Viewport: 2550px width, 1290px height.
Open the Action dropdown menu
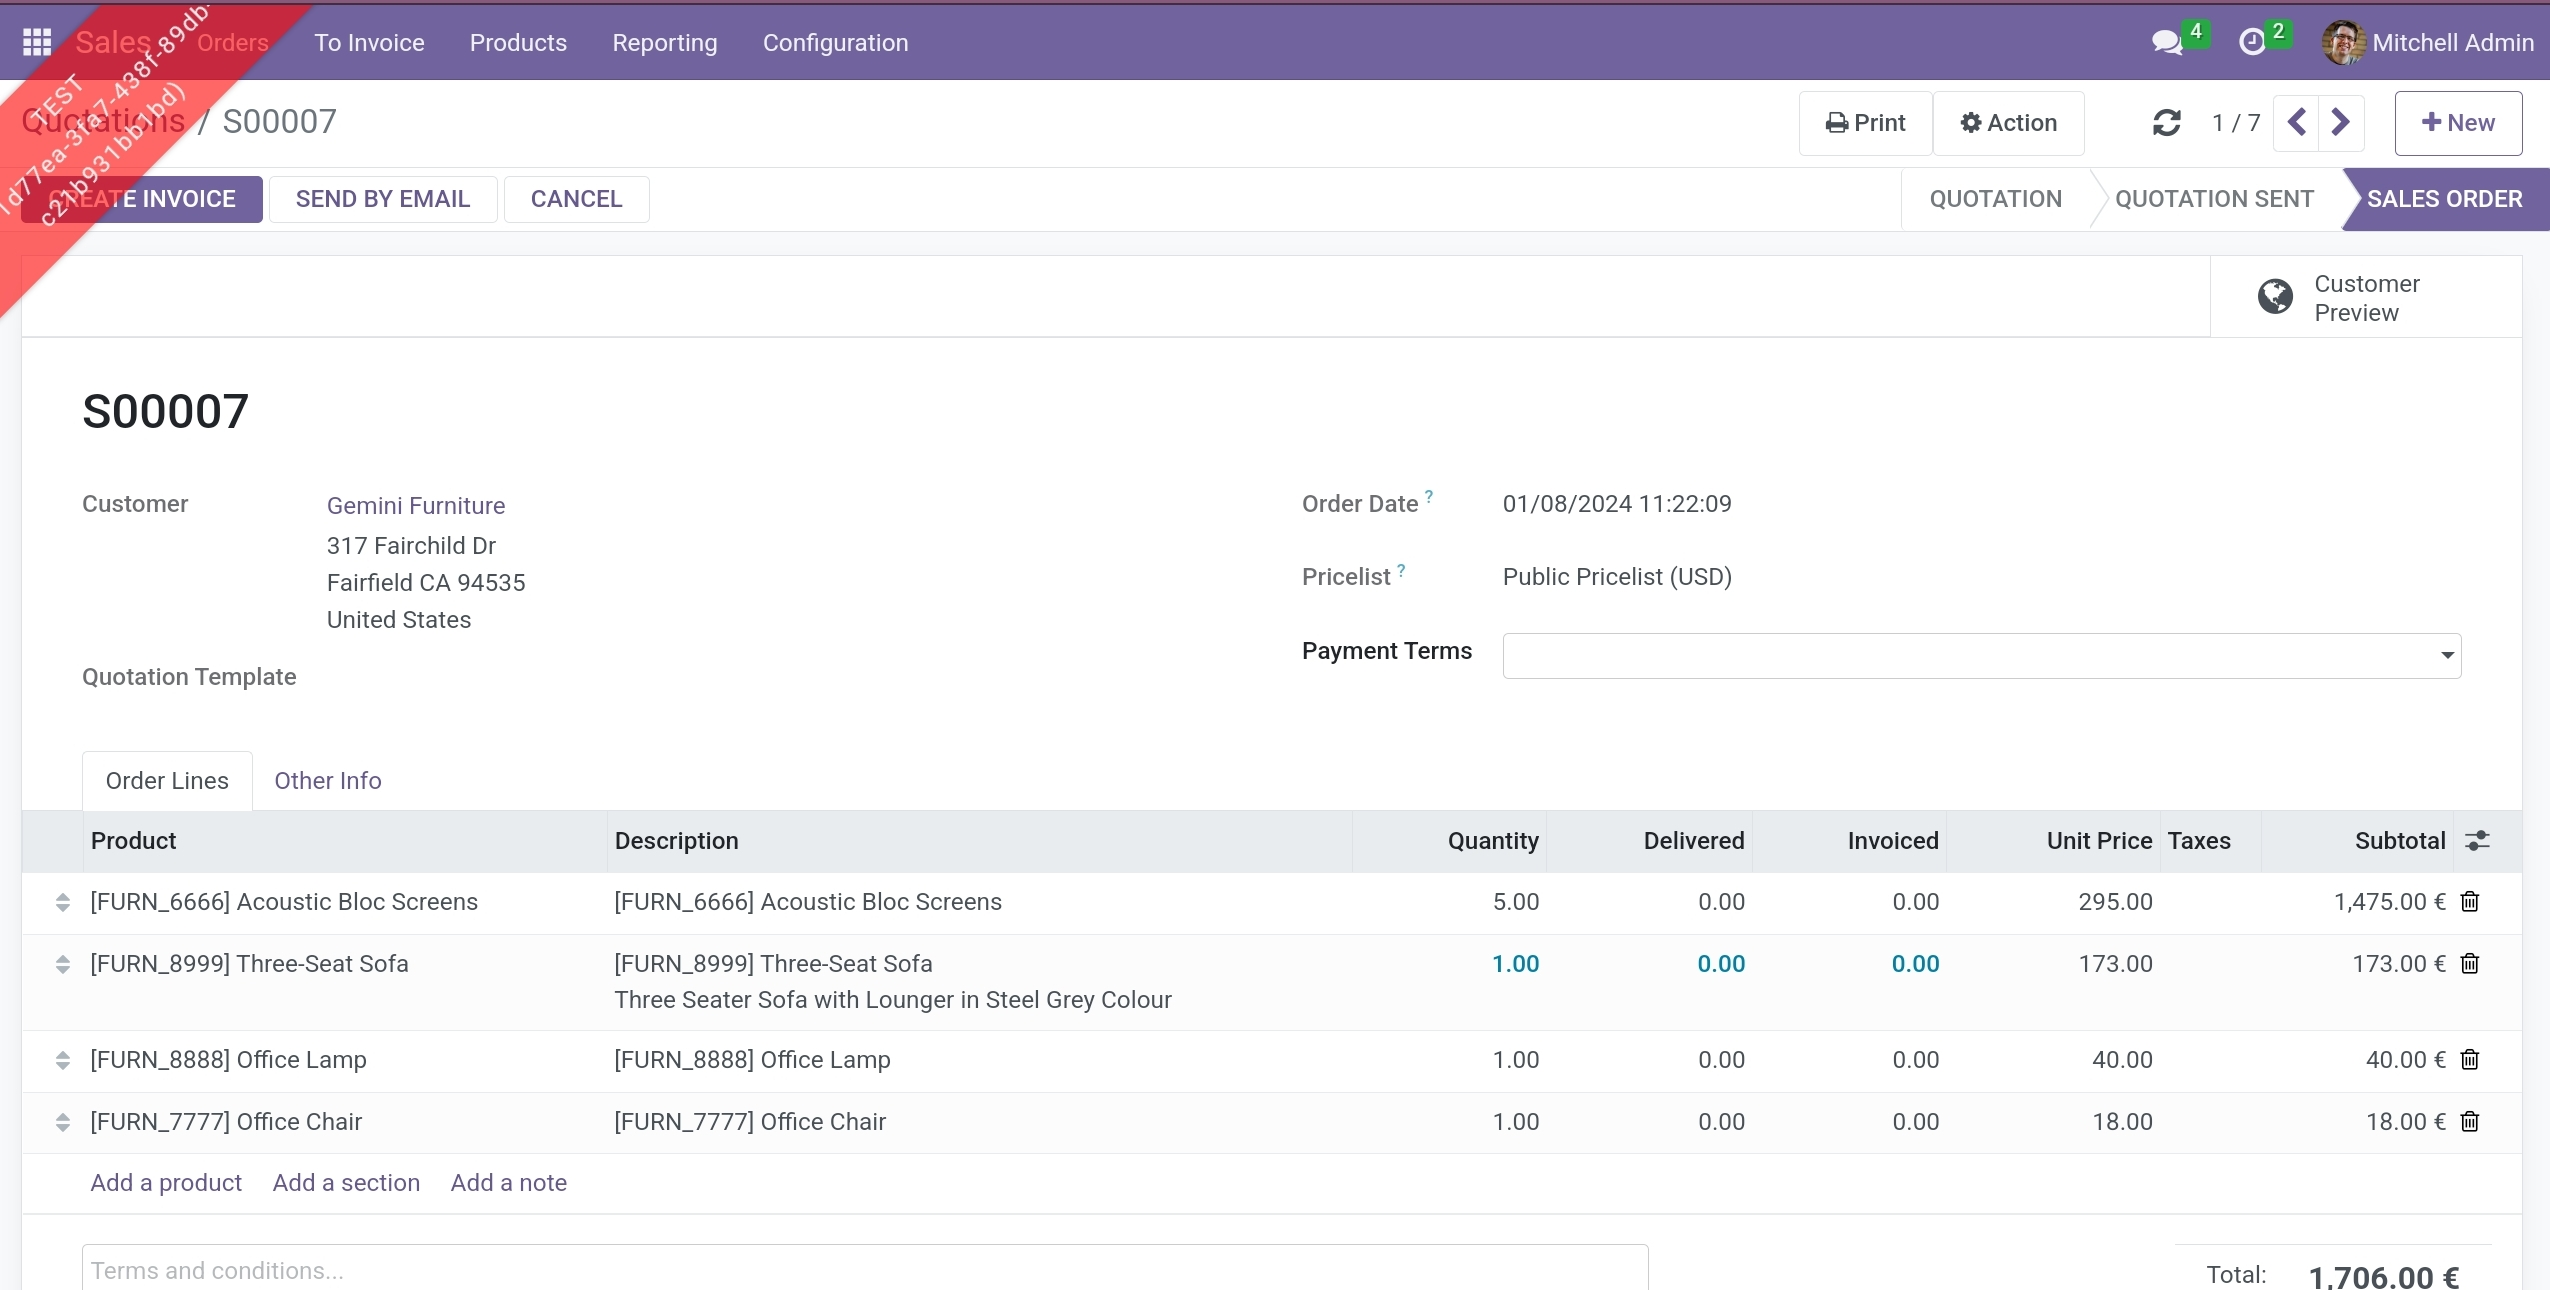coord(2008,123)
